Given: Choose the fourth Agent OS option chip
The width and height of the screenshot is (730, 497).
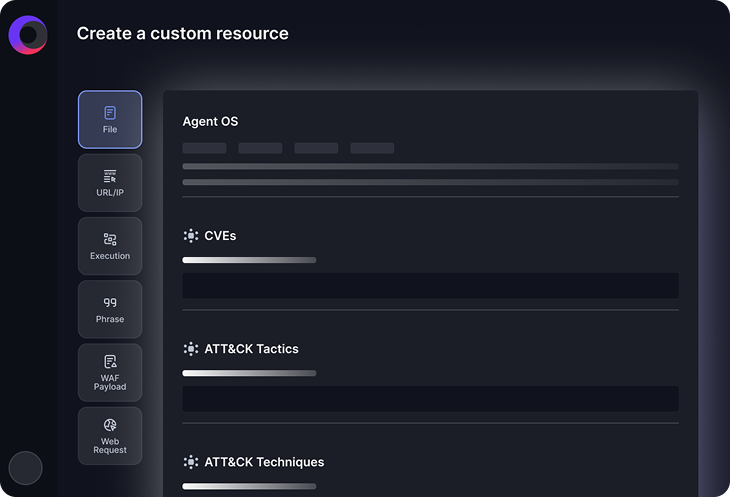Looking at the screenshot, I should point(372,148).
